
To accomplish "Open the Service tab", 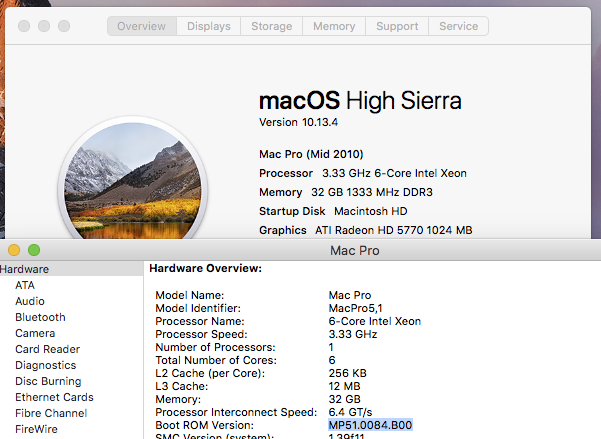I will point(458,26).
